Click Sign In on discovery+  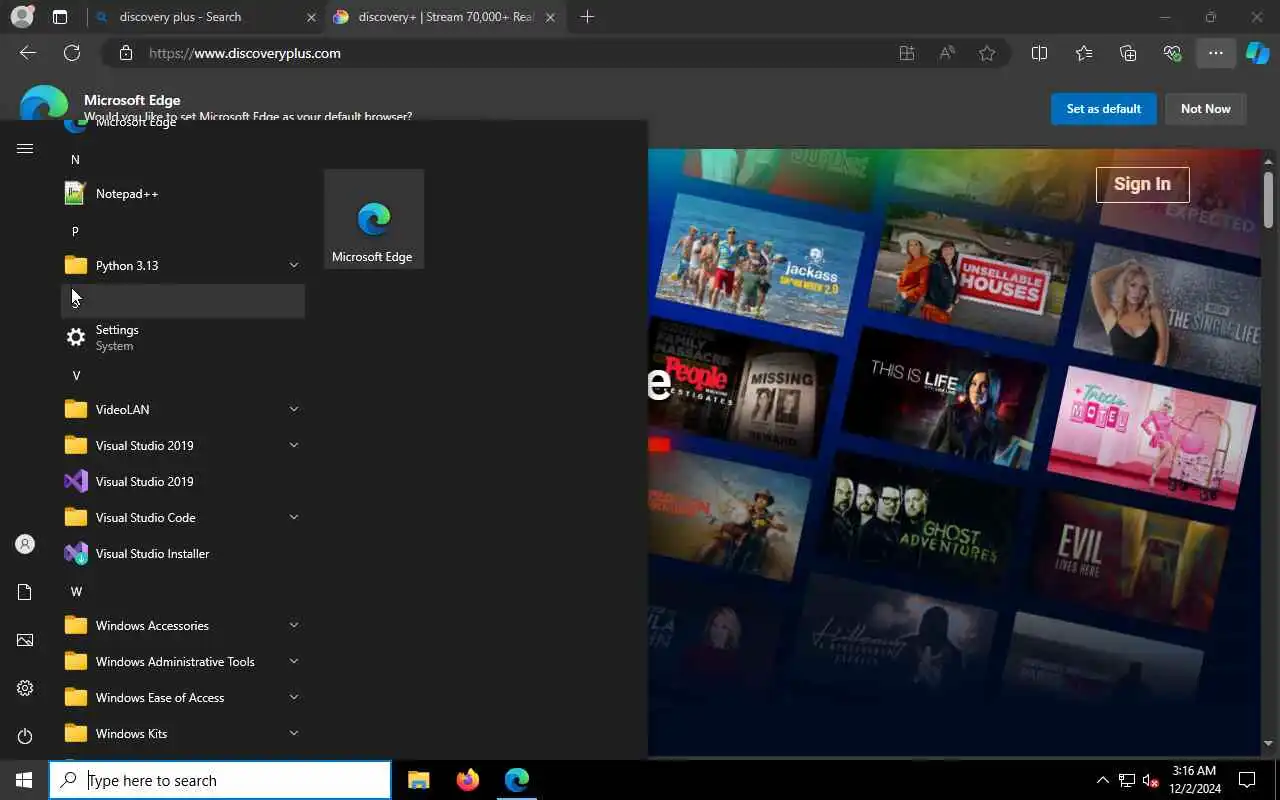pos(1142,184)
